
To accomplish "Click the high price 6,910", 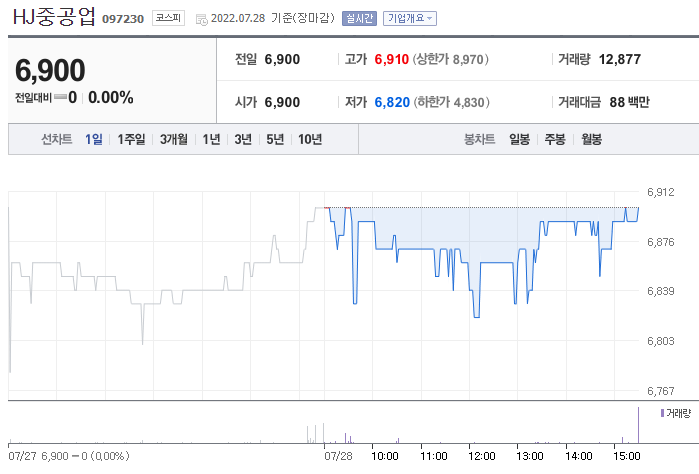I will (x=391, y=59).
